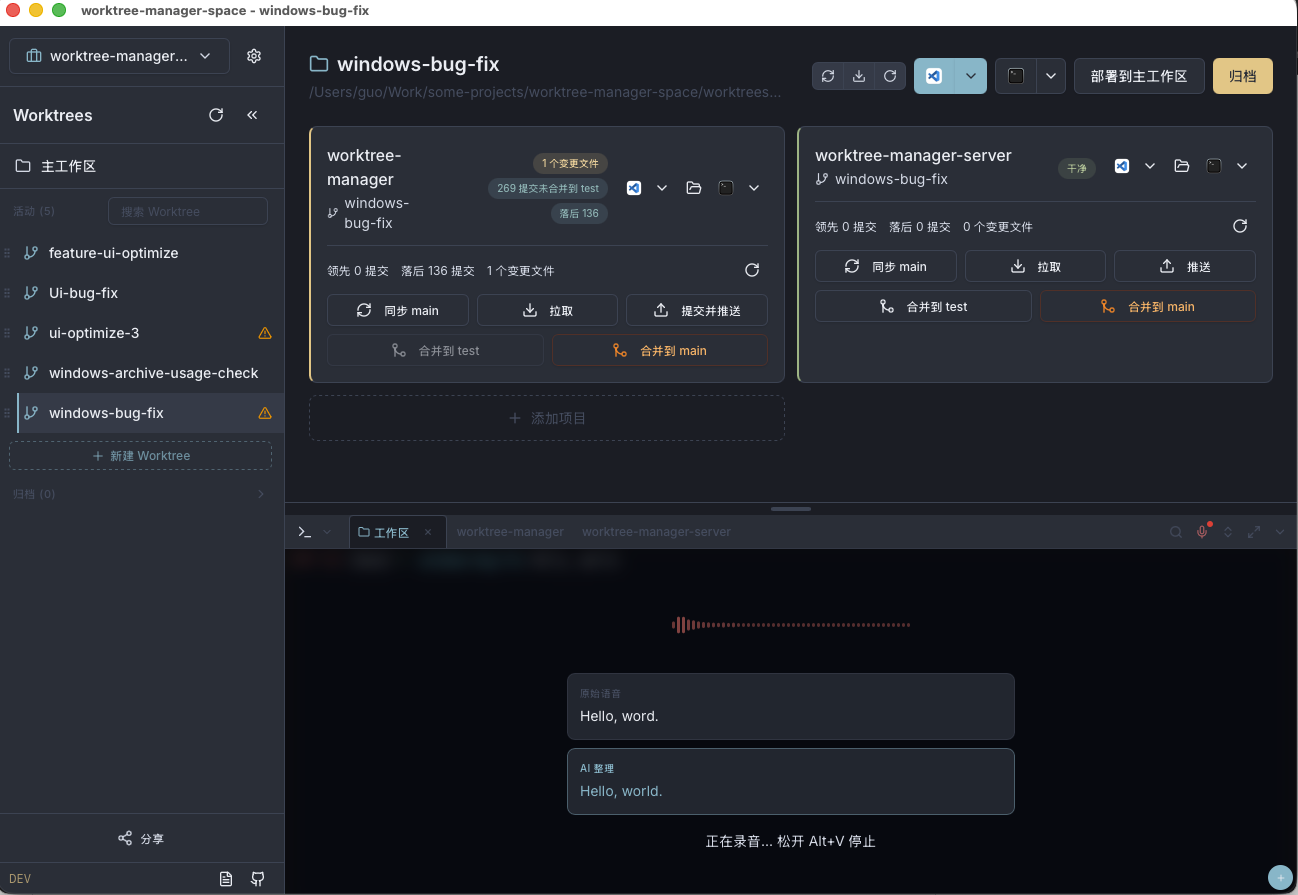Expand editor dropdown on worktree-manager card
Viewport: 1298px width, 895px height.
pos(662,188)
